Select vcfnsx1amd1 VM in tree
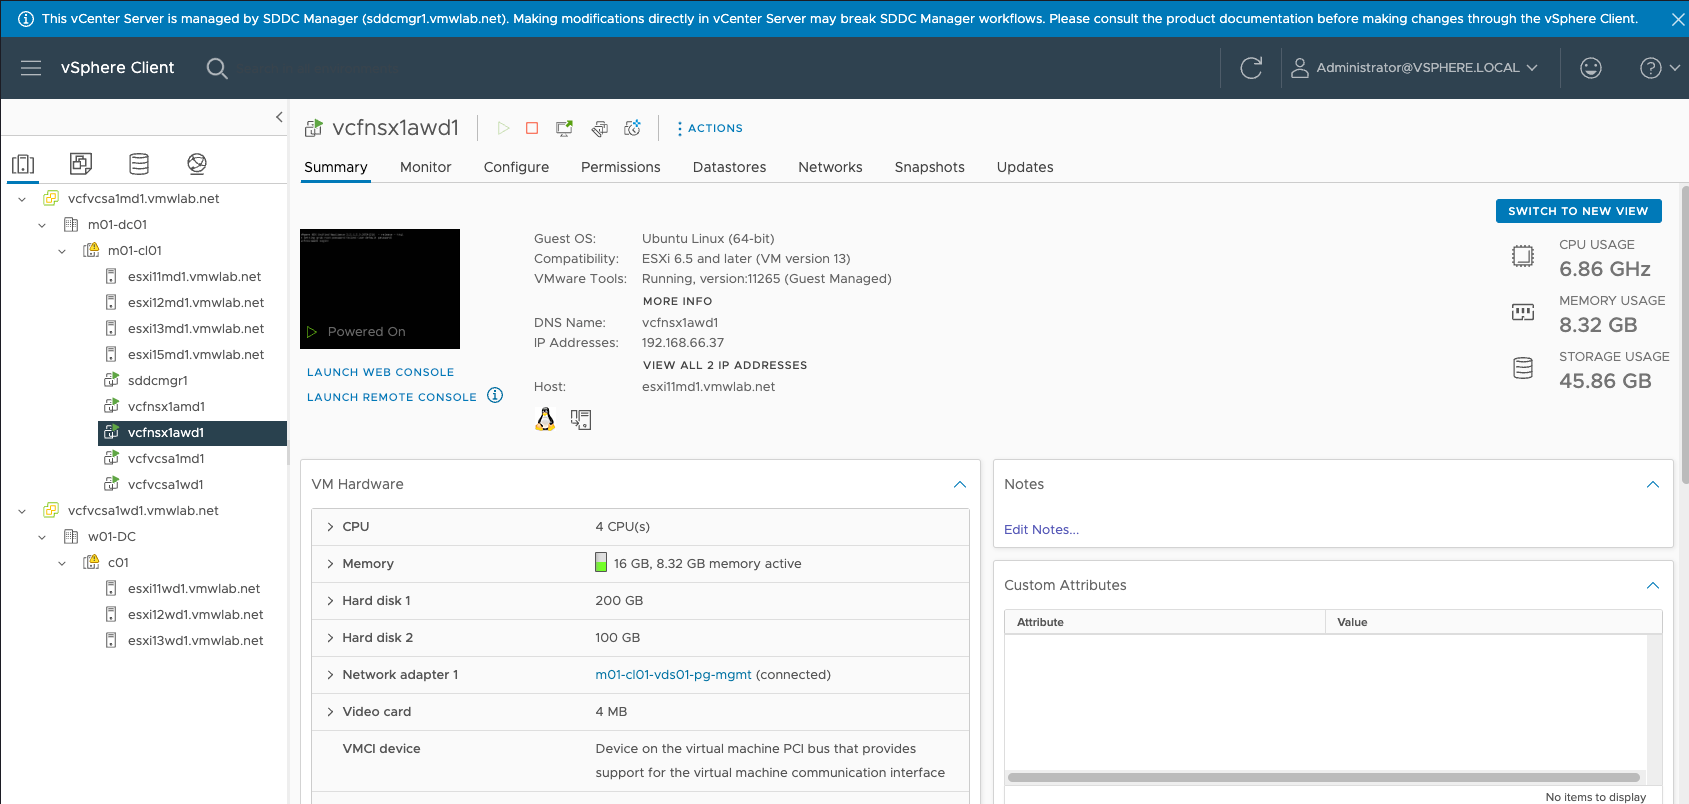The height and width of the screenshot is (804, 1689). [x=166, y=407]
